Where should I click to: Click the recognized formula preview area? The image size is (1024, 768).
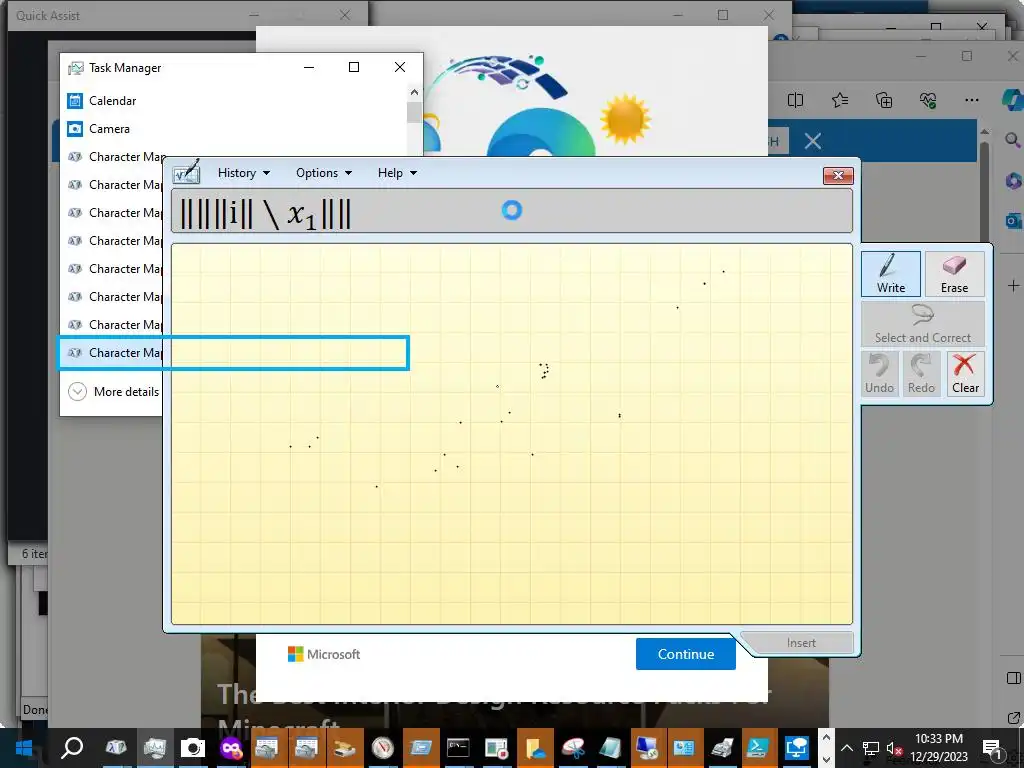pyautogui.click(x=511, y=211)
